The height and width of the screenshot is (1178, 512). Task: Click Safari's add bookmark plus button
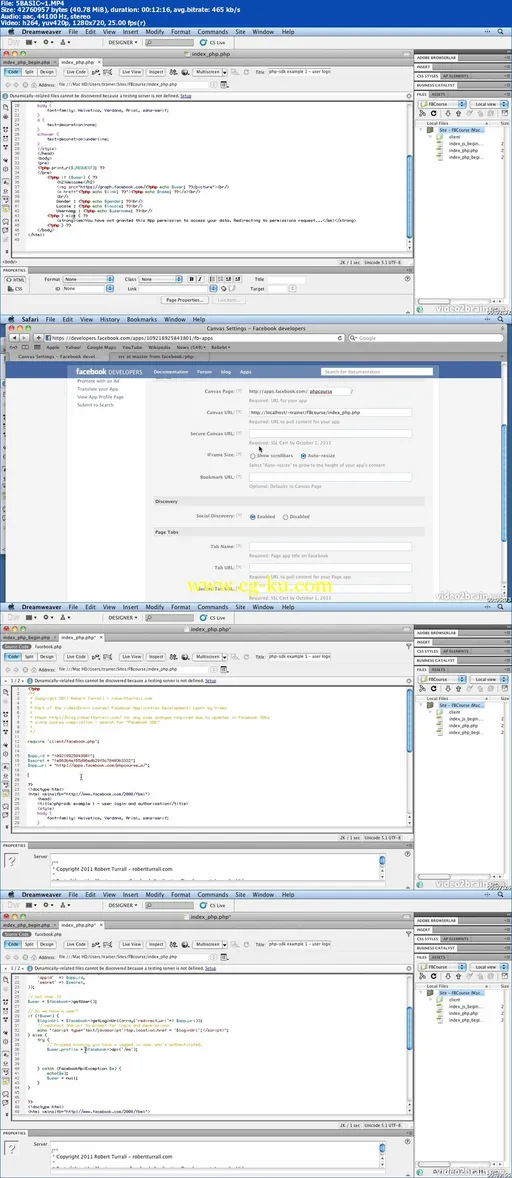[38, 338]
